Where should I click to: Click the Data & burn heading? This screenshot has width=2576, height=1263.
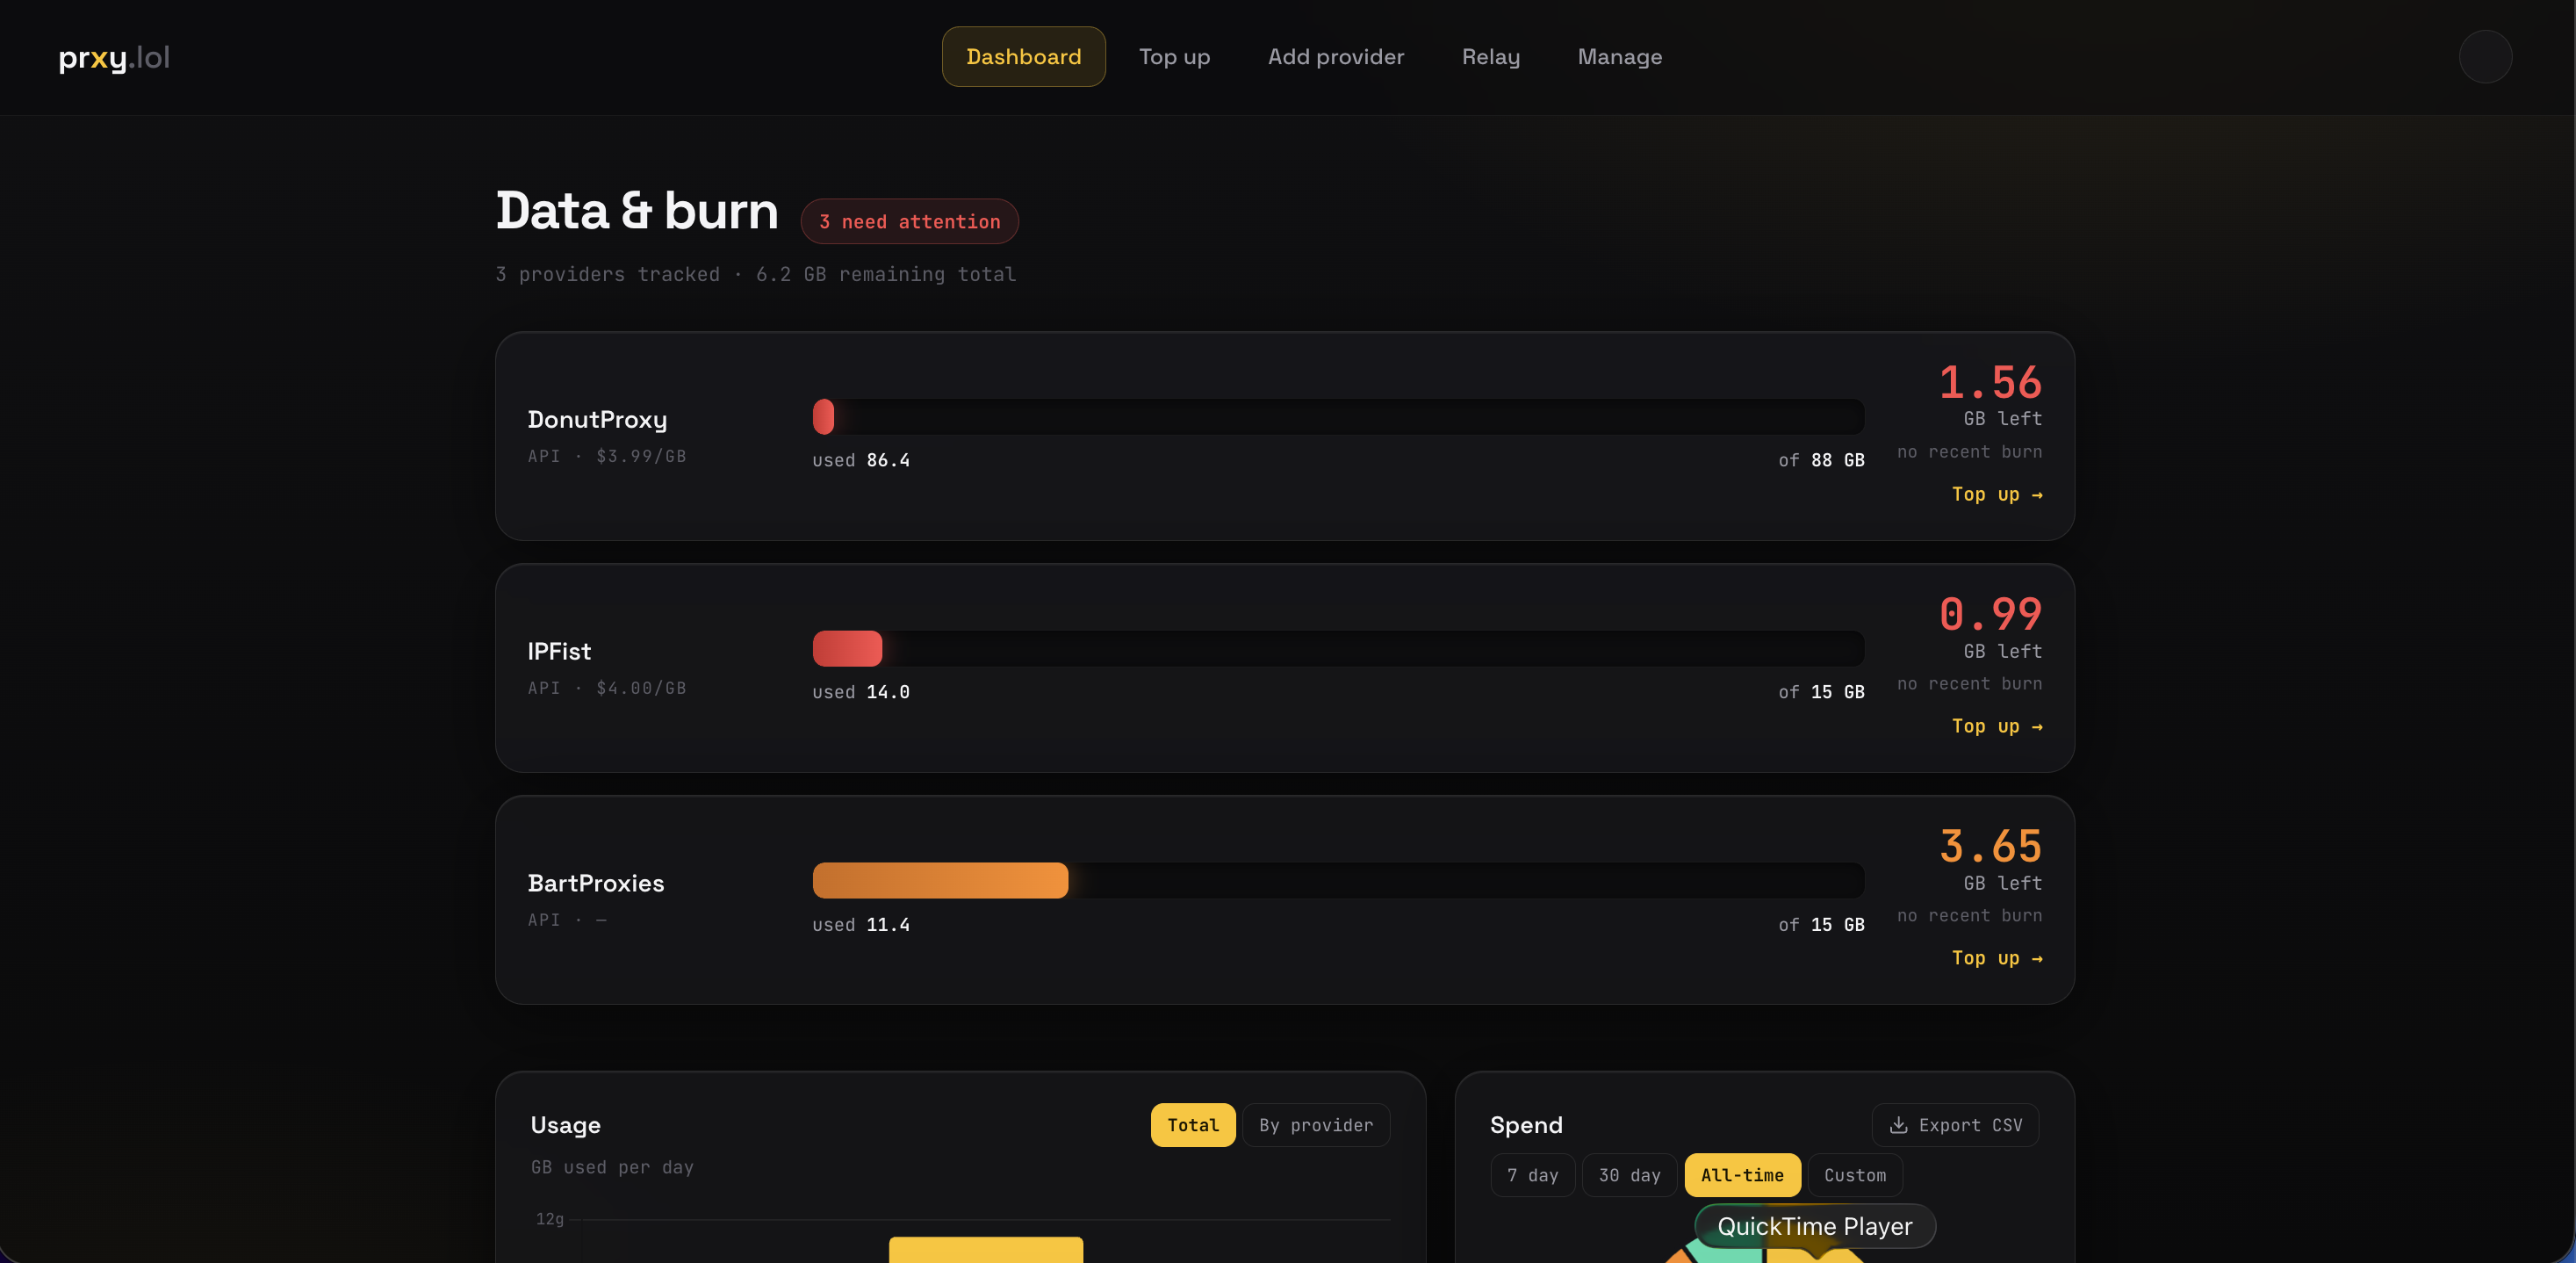point(637,211)
